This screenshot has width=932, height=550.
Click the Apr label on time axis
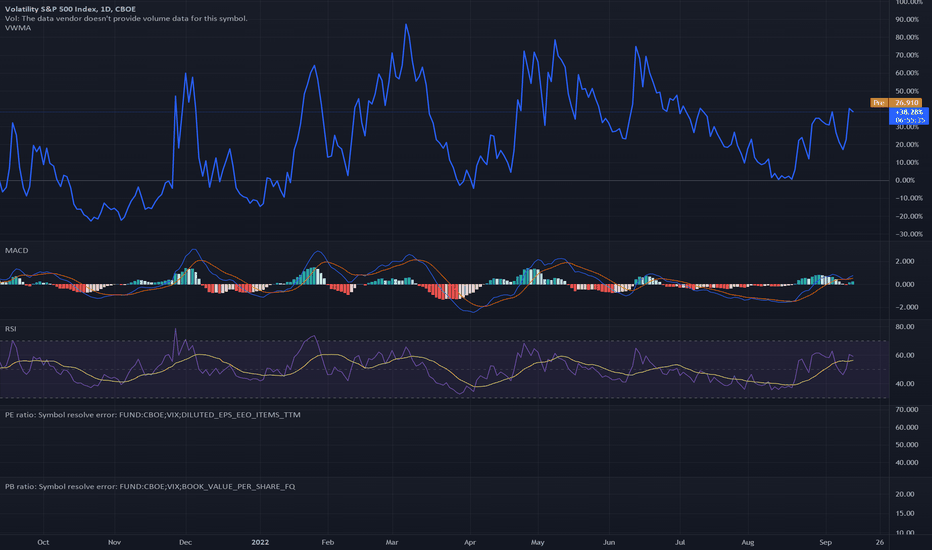coord(470,542)
